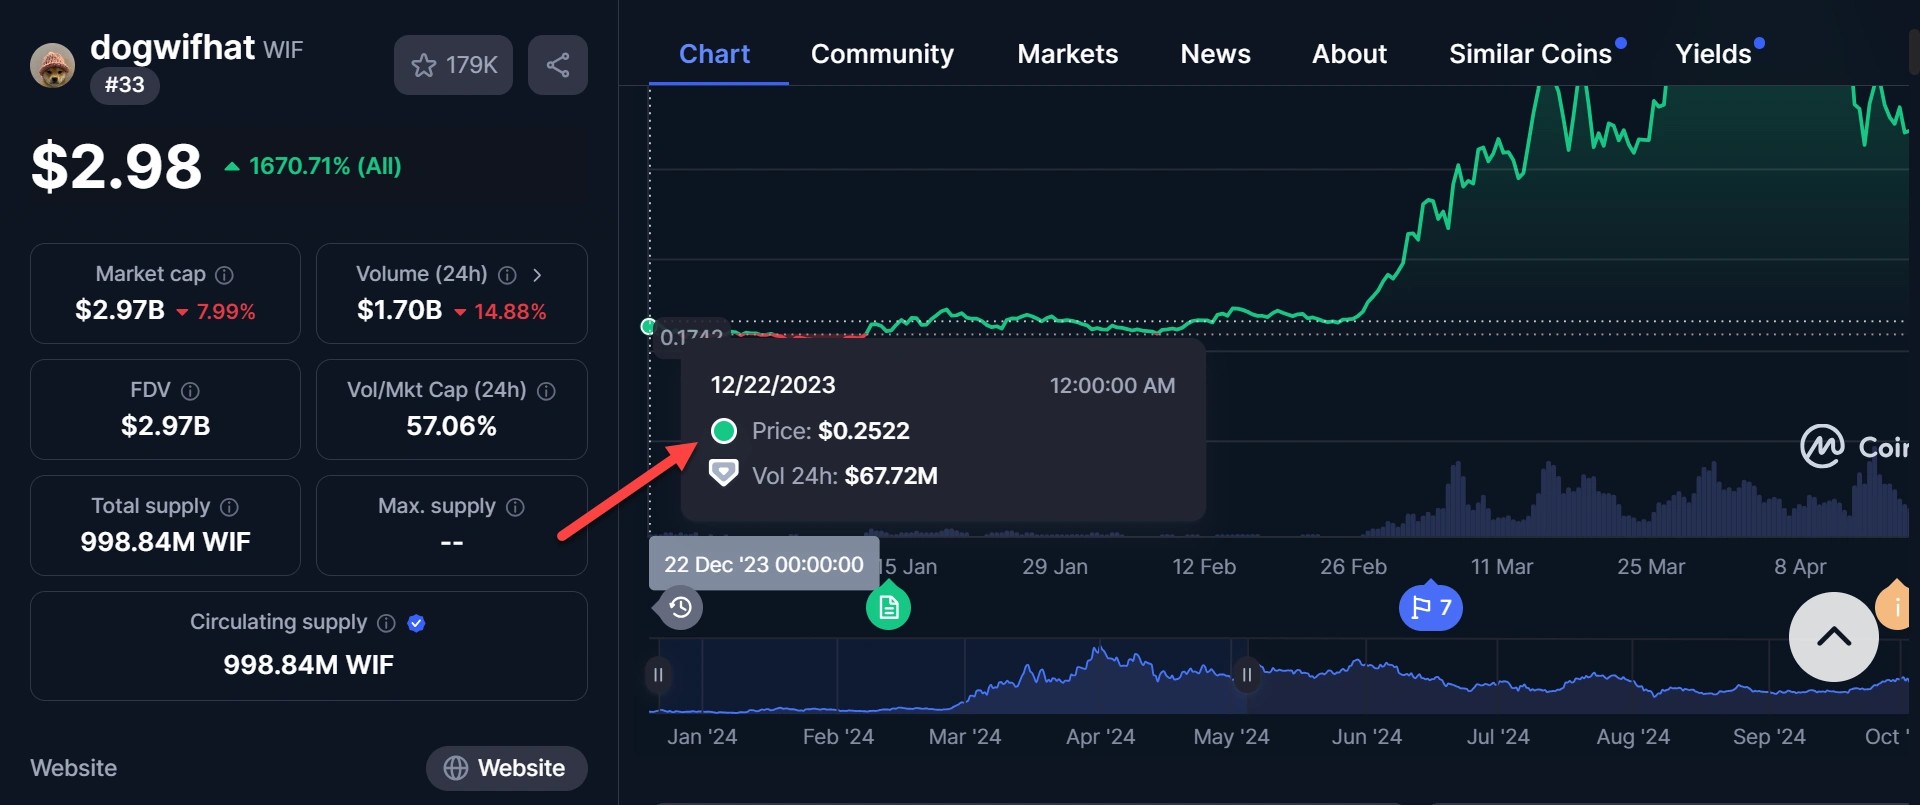1920x805 pixels.
Task: Click the blue flag marker with 7
Action: [1430, 607]
